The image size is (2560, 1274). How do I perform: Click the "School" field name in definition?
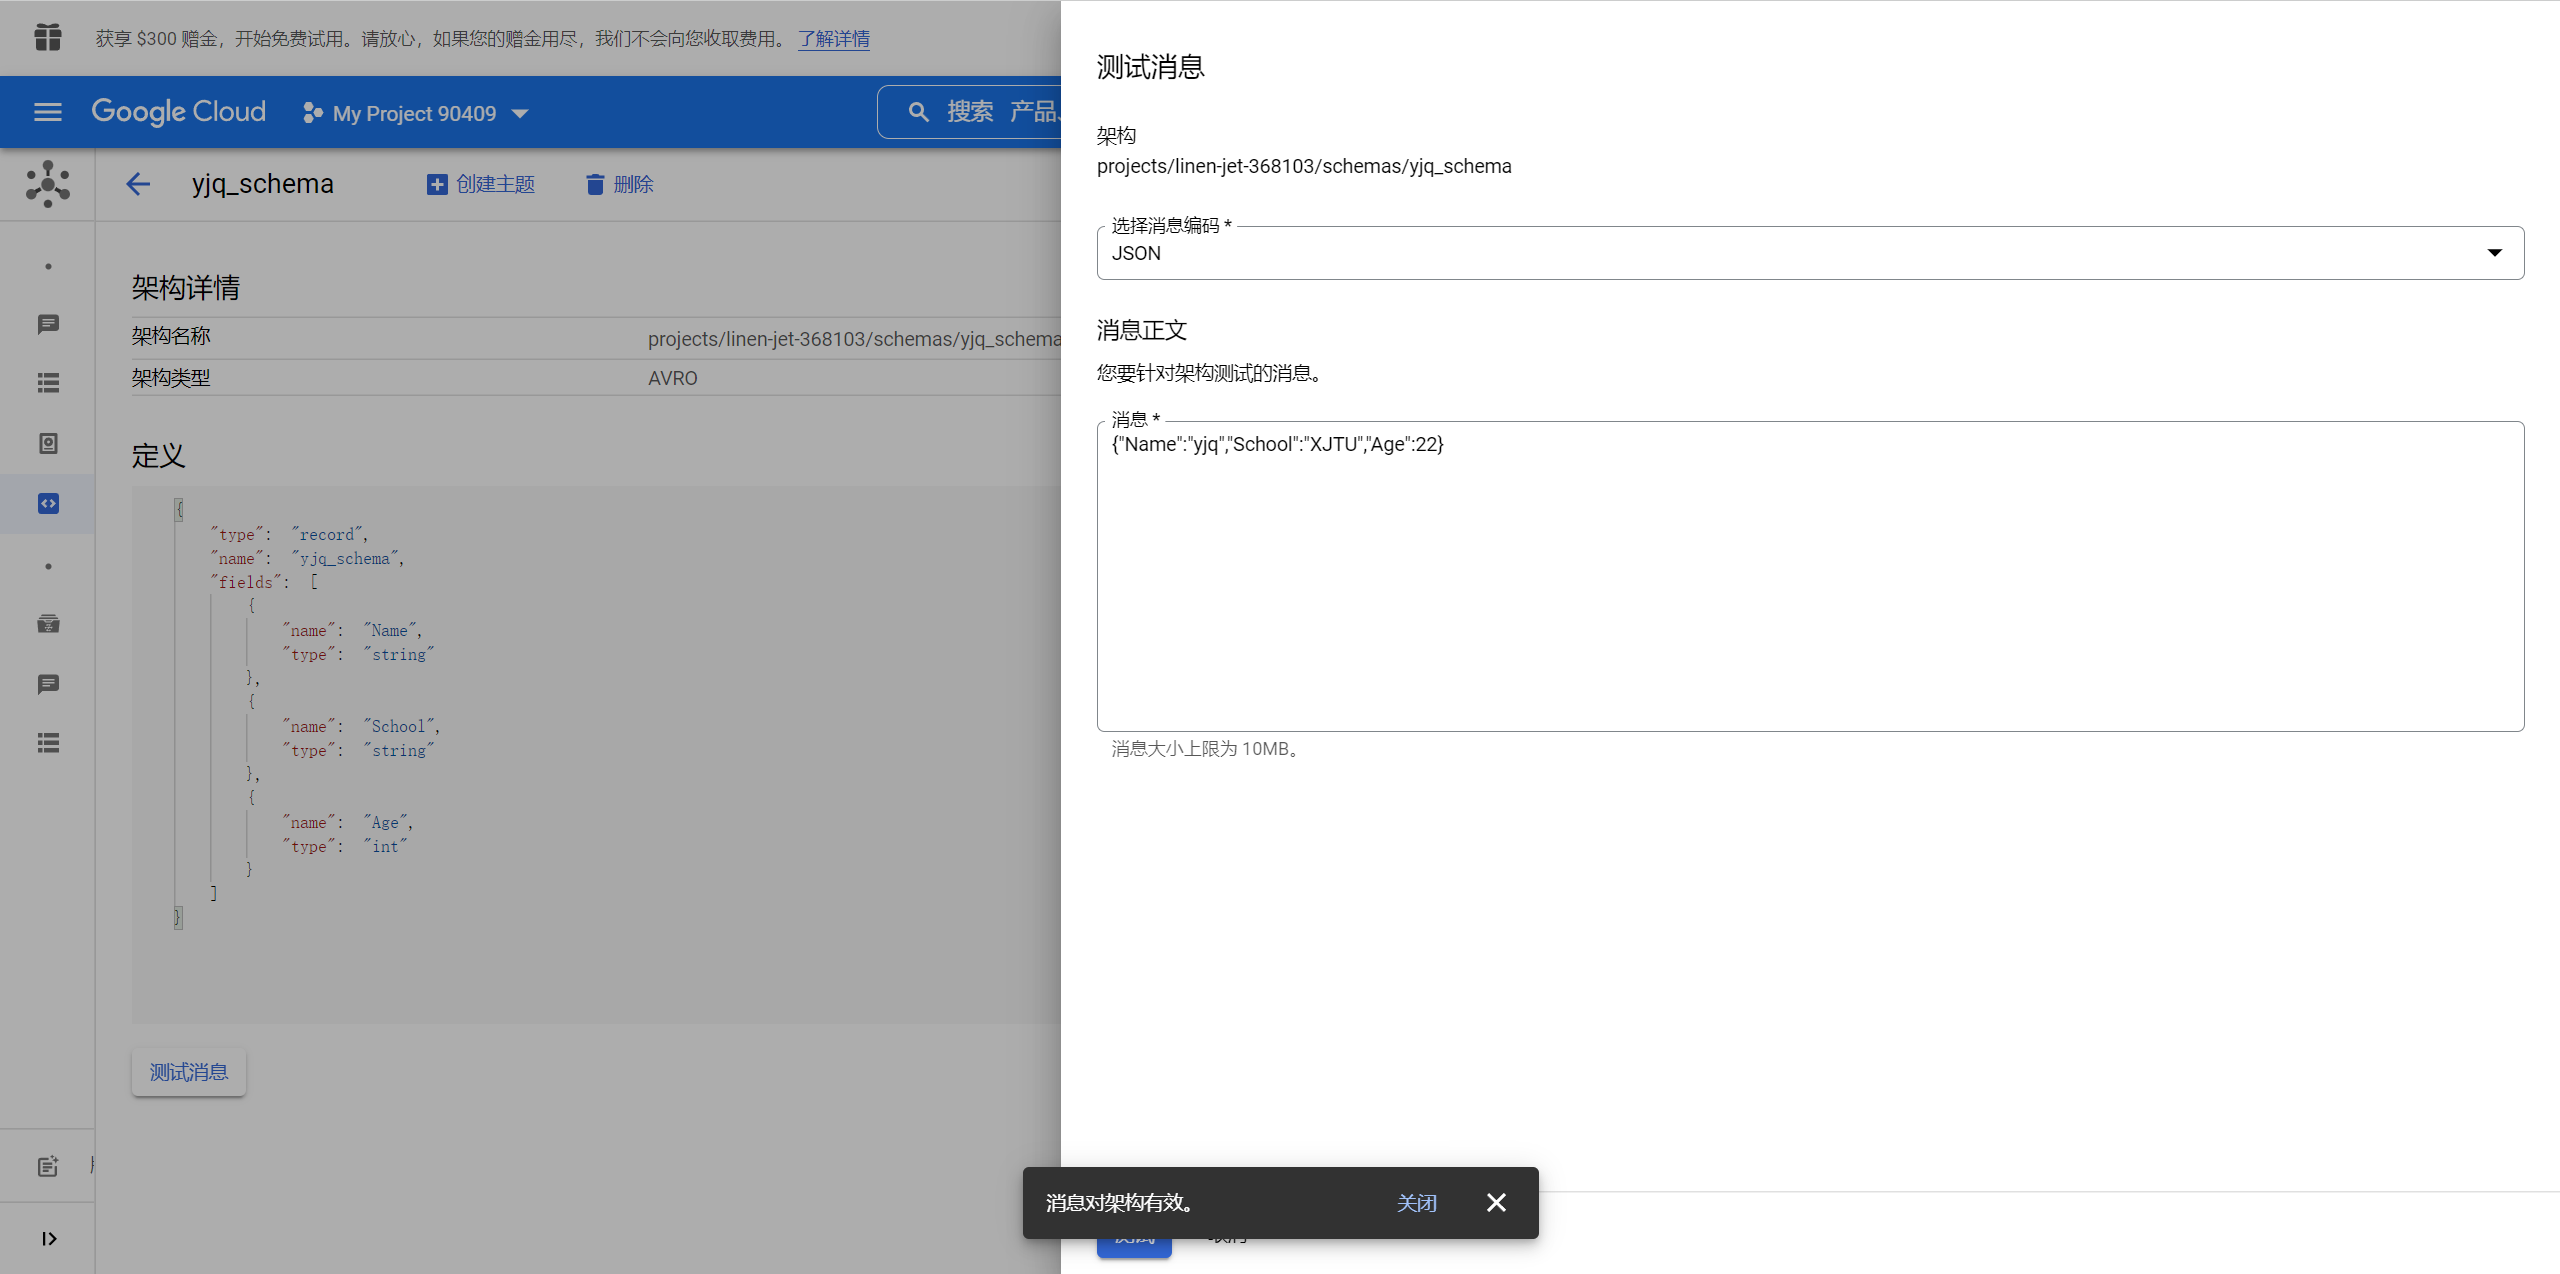(x=401, y=727)
